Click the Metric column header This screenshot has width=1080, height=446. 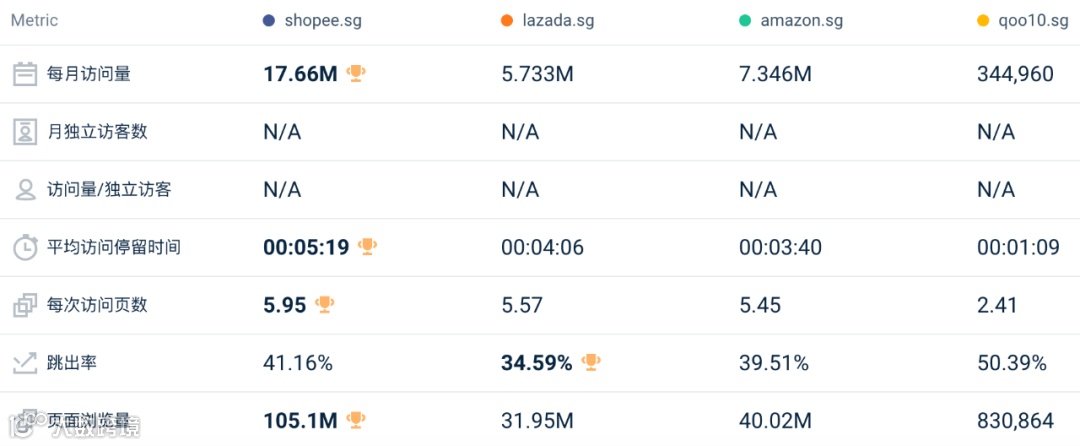[x=34, y=21]
